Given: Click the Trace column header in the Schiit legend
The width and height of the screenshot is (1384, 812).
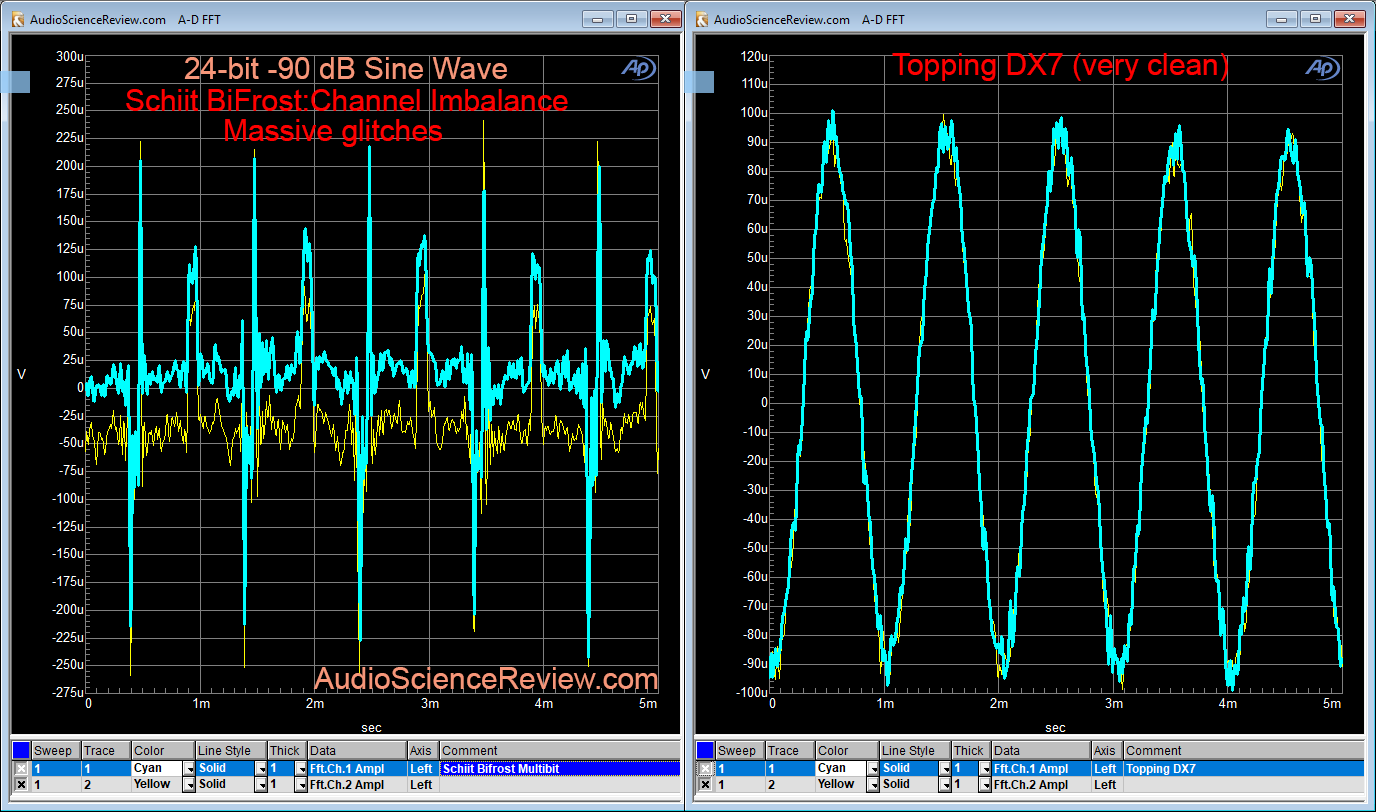Looking at the screenshot, I should point(105,750).
